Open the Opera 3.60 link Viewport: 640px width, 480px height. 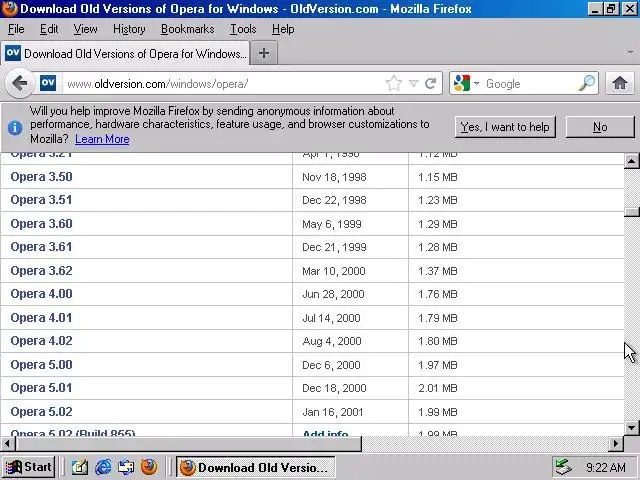coord(41,224)
